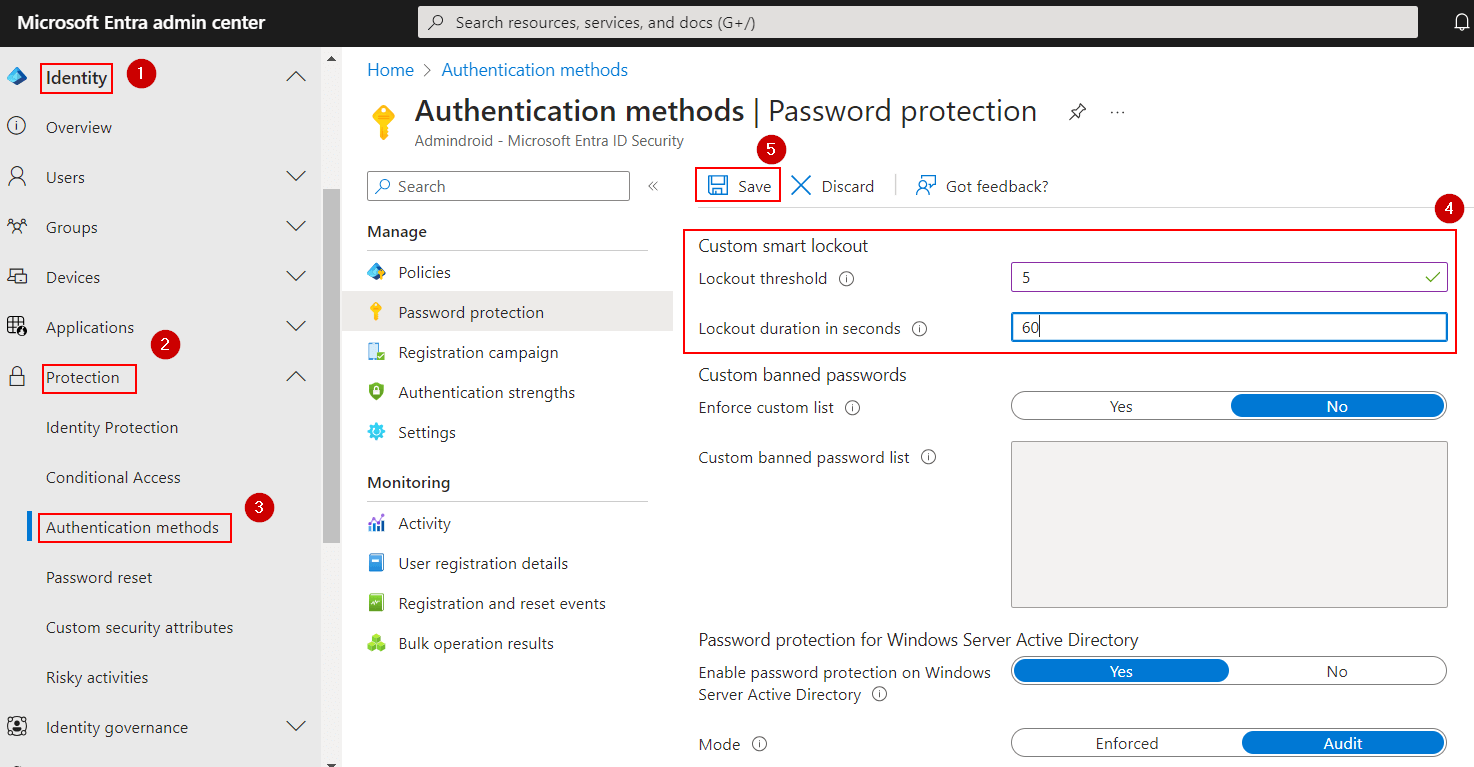Discard the pending changes
The image size is (1474, 767).
click(834, 185)
